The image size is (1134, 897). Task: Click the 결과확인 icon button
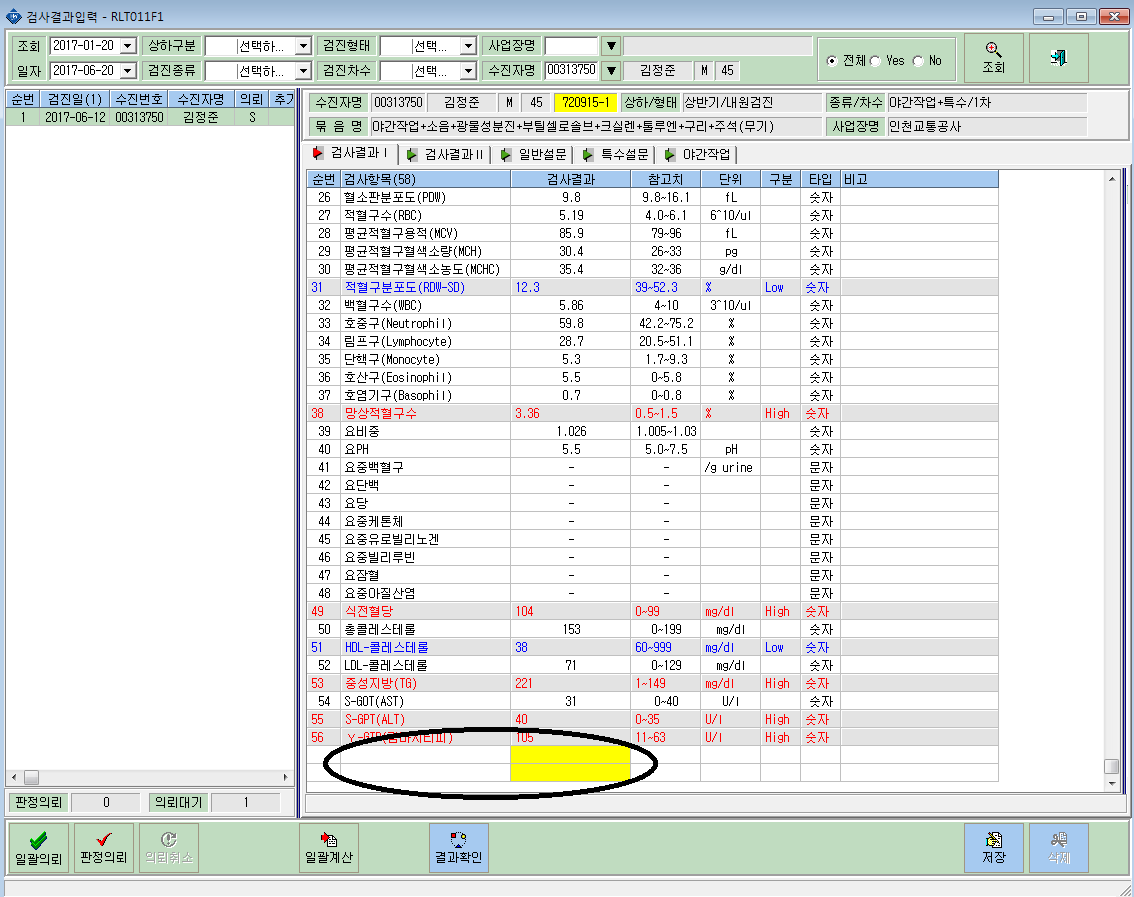(459, 848)
